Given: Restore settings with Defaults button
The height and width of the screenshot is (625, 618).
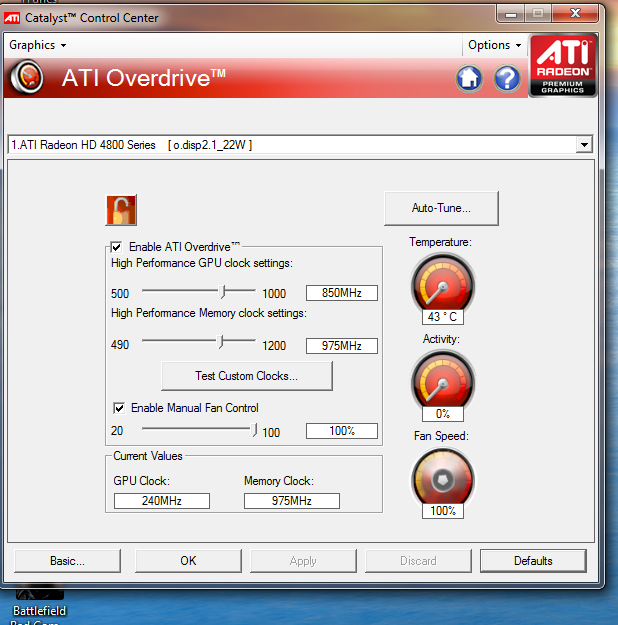Looking at the screenshot, I should click(533, 561).
